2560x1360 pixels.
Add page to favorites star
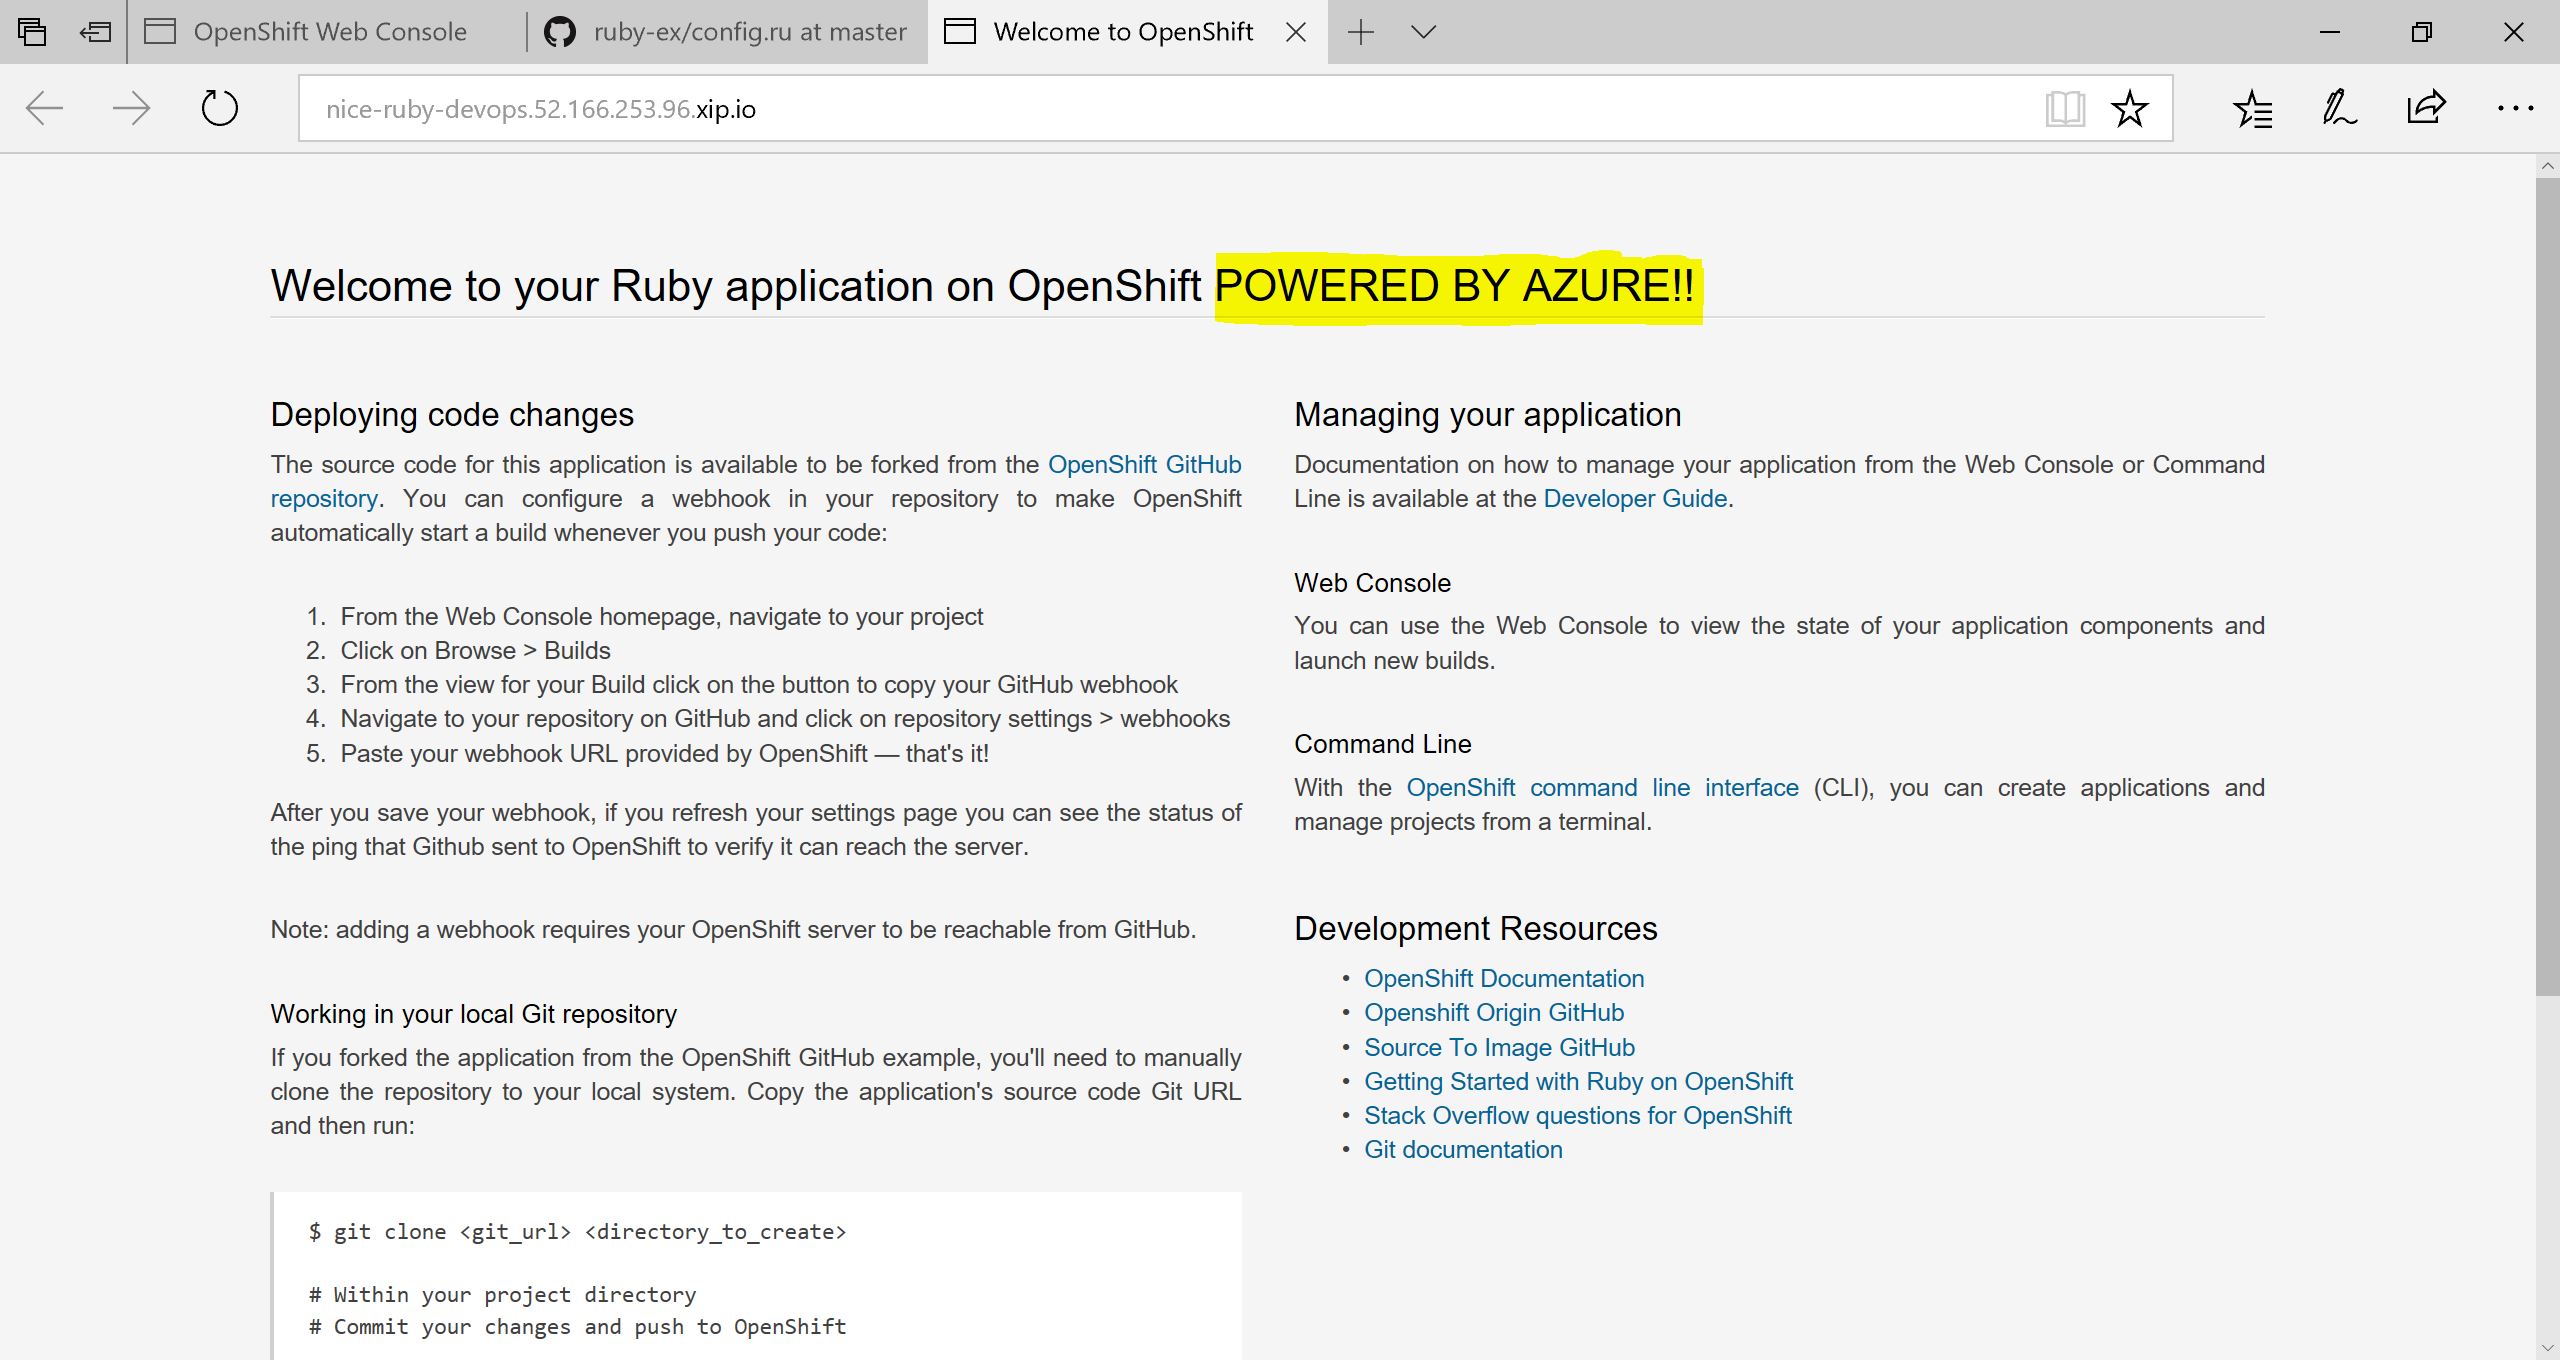click(x=2129, y=108)
